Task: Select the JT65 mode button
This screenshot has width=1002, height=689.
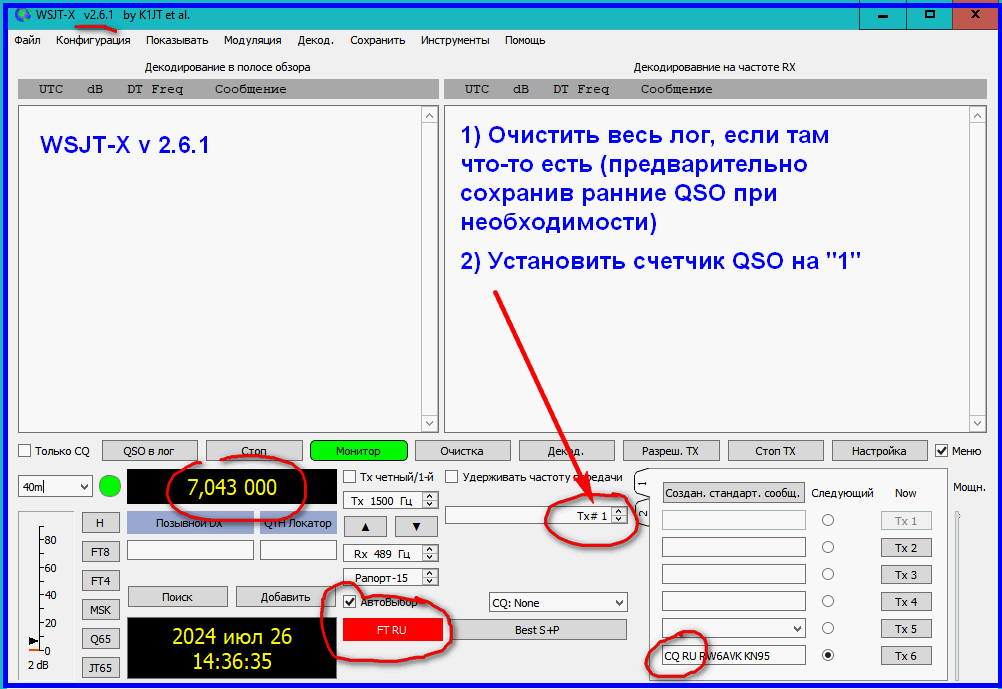Action: coord(100,667)
